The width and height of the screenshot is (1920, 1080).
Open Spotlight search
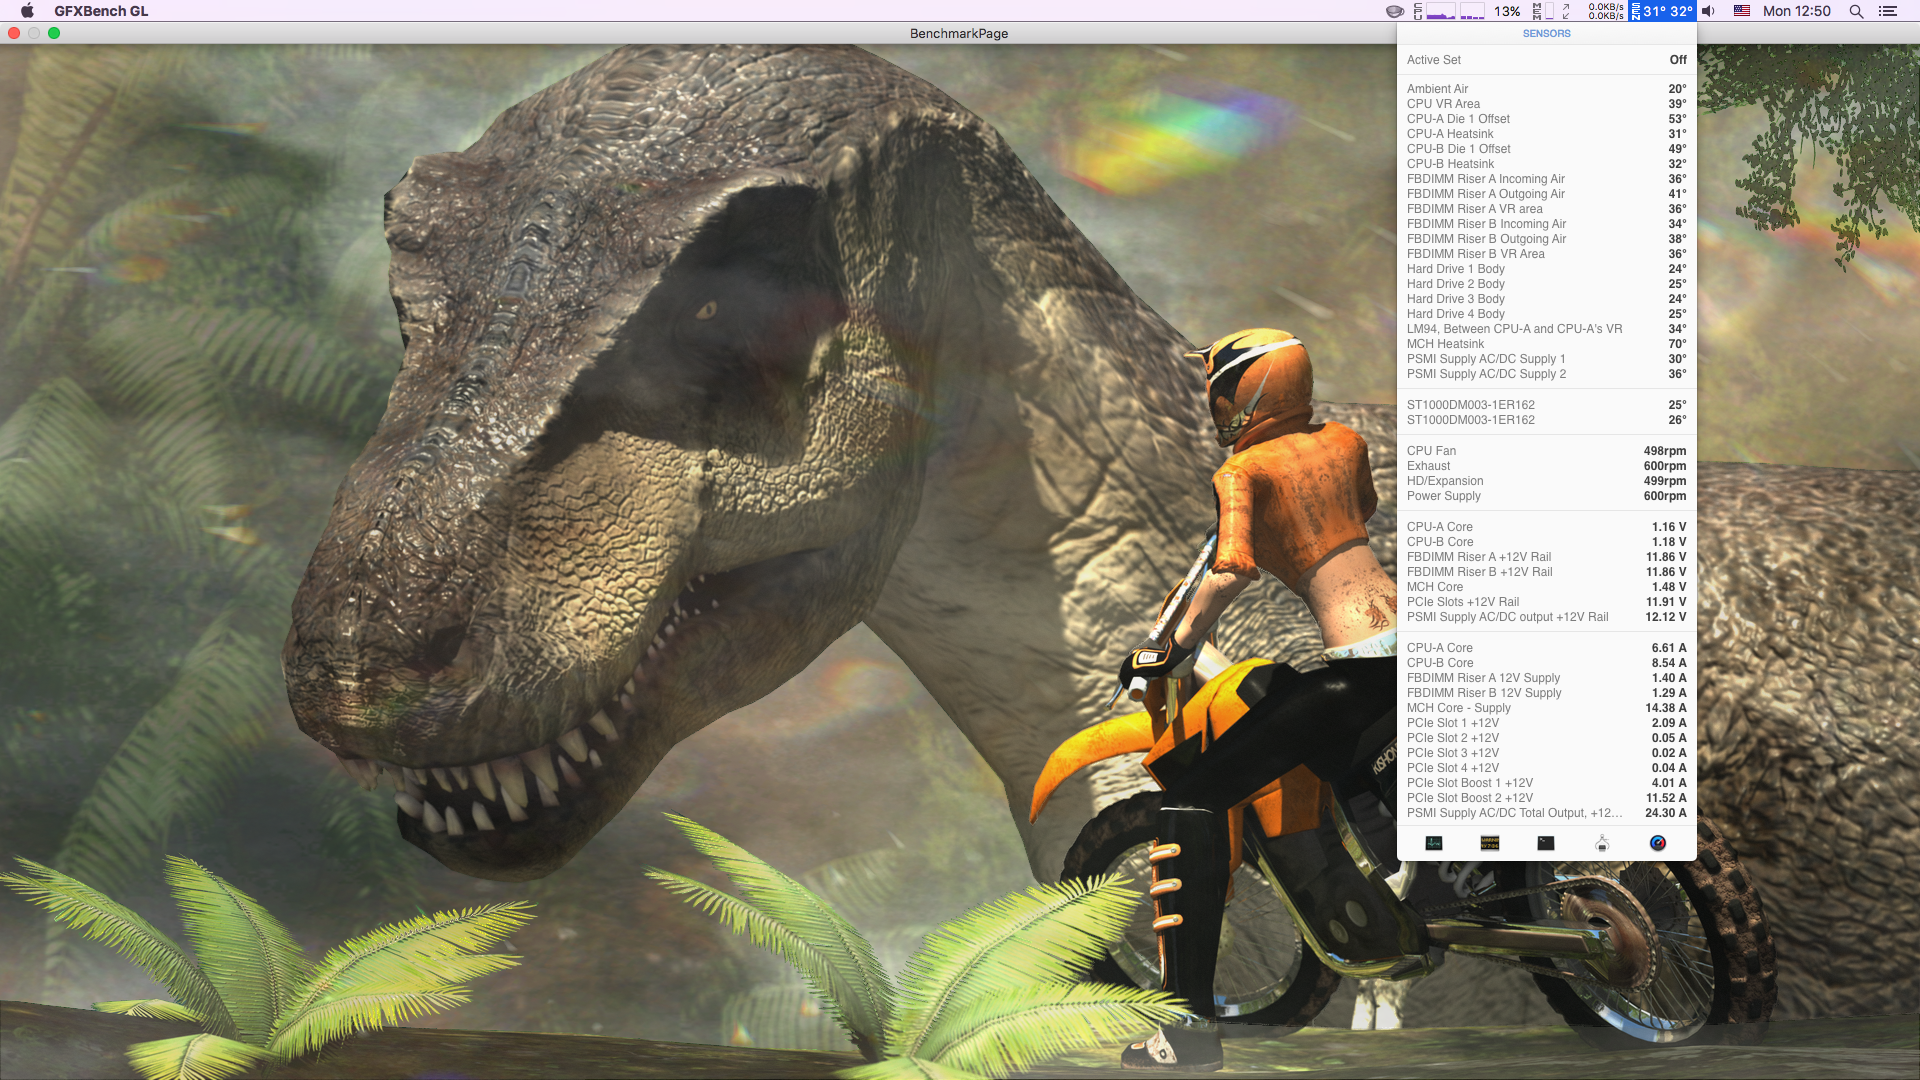[1856, 11]
